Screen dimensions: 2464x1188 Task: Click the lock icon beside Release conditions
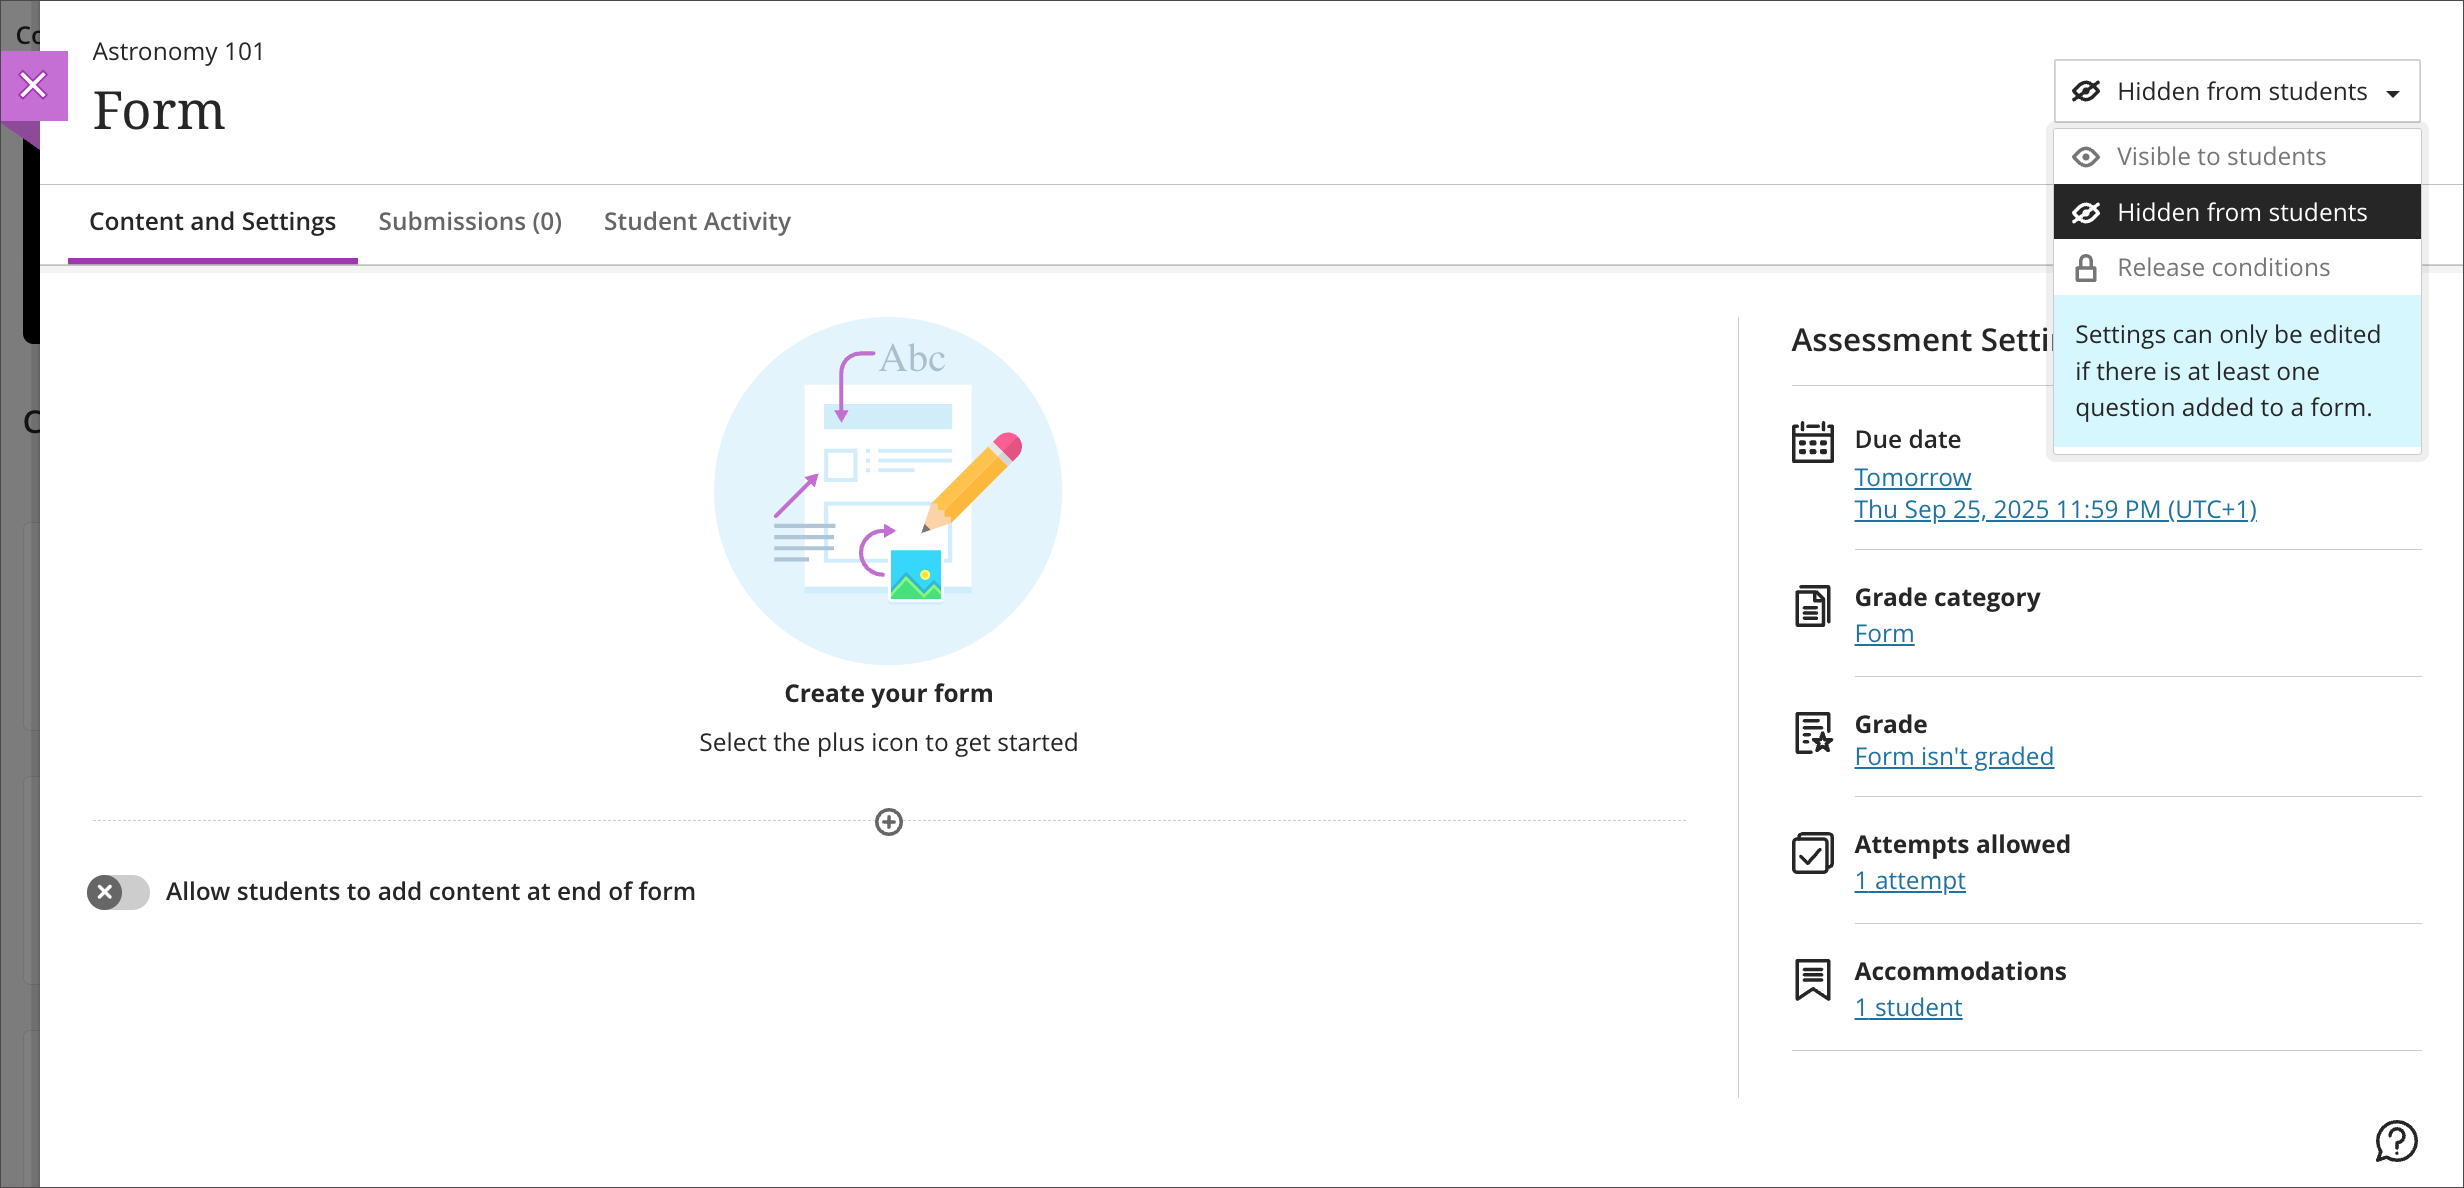[x=2085, y=268]
